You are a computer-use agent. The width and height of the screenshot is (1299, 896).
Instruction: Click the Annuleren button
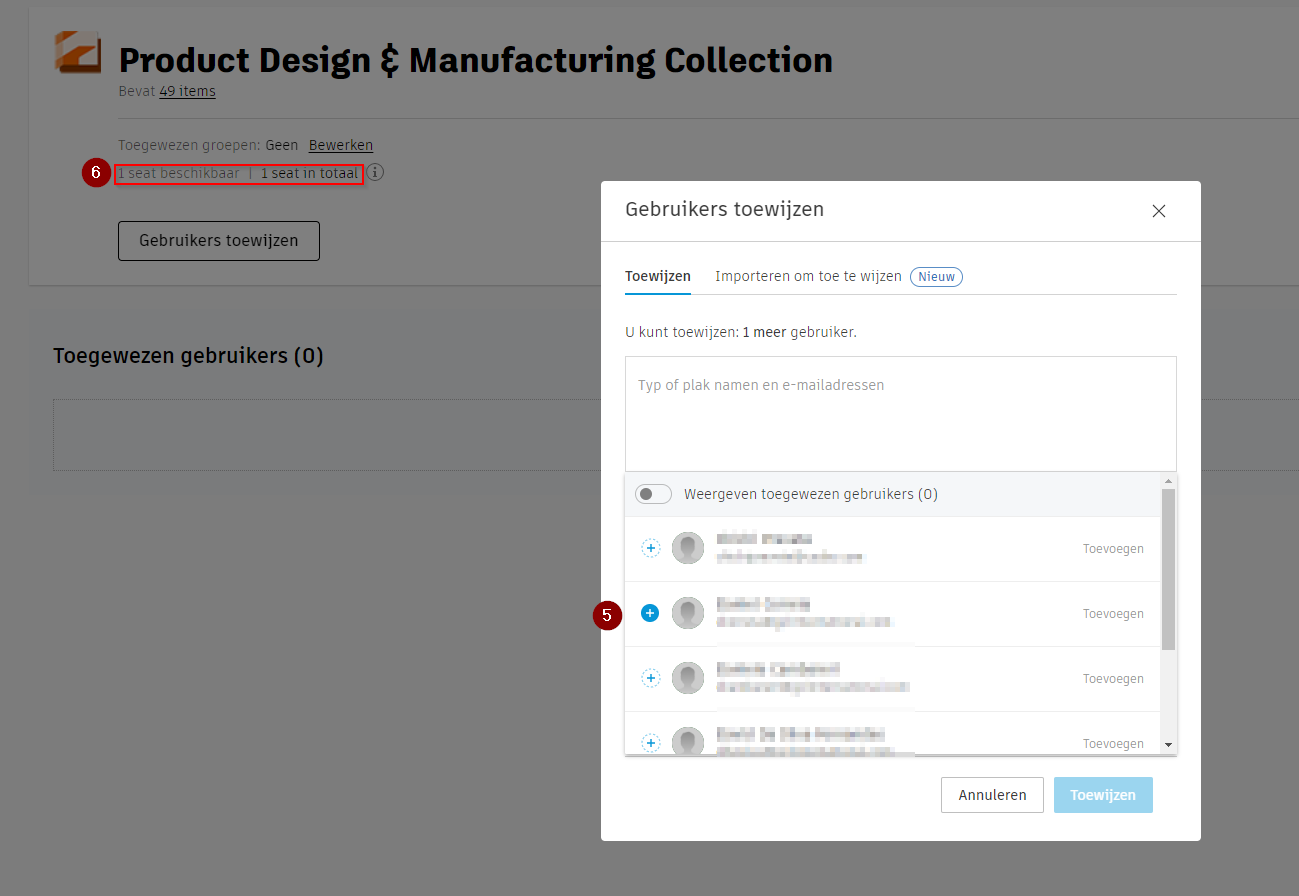click(992, 795)
